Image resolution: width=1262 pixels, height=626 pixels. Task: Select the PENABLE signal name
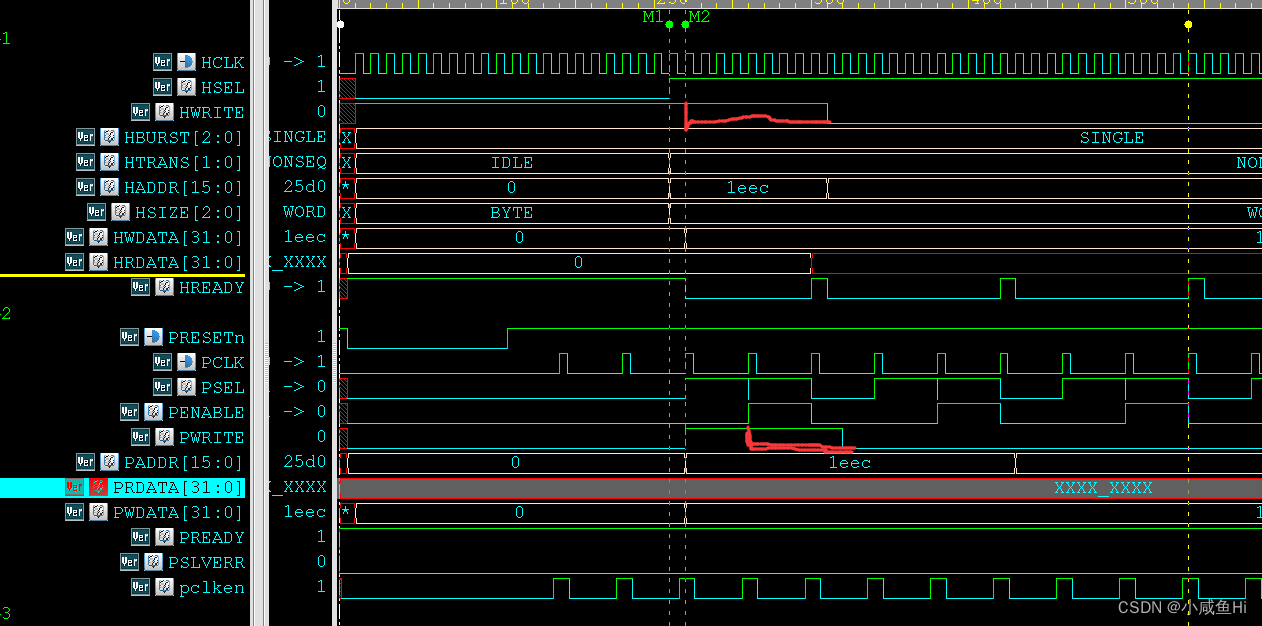tap(206, 411)
